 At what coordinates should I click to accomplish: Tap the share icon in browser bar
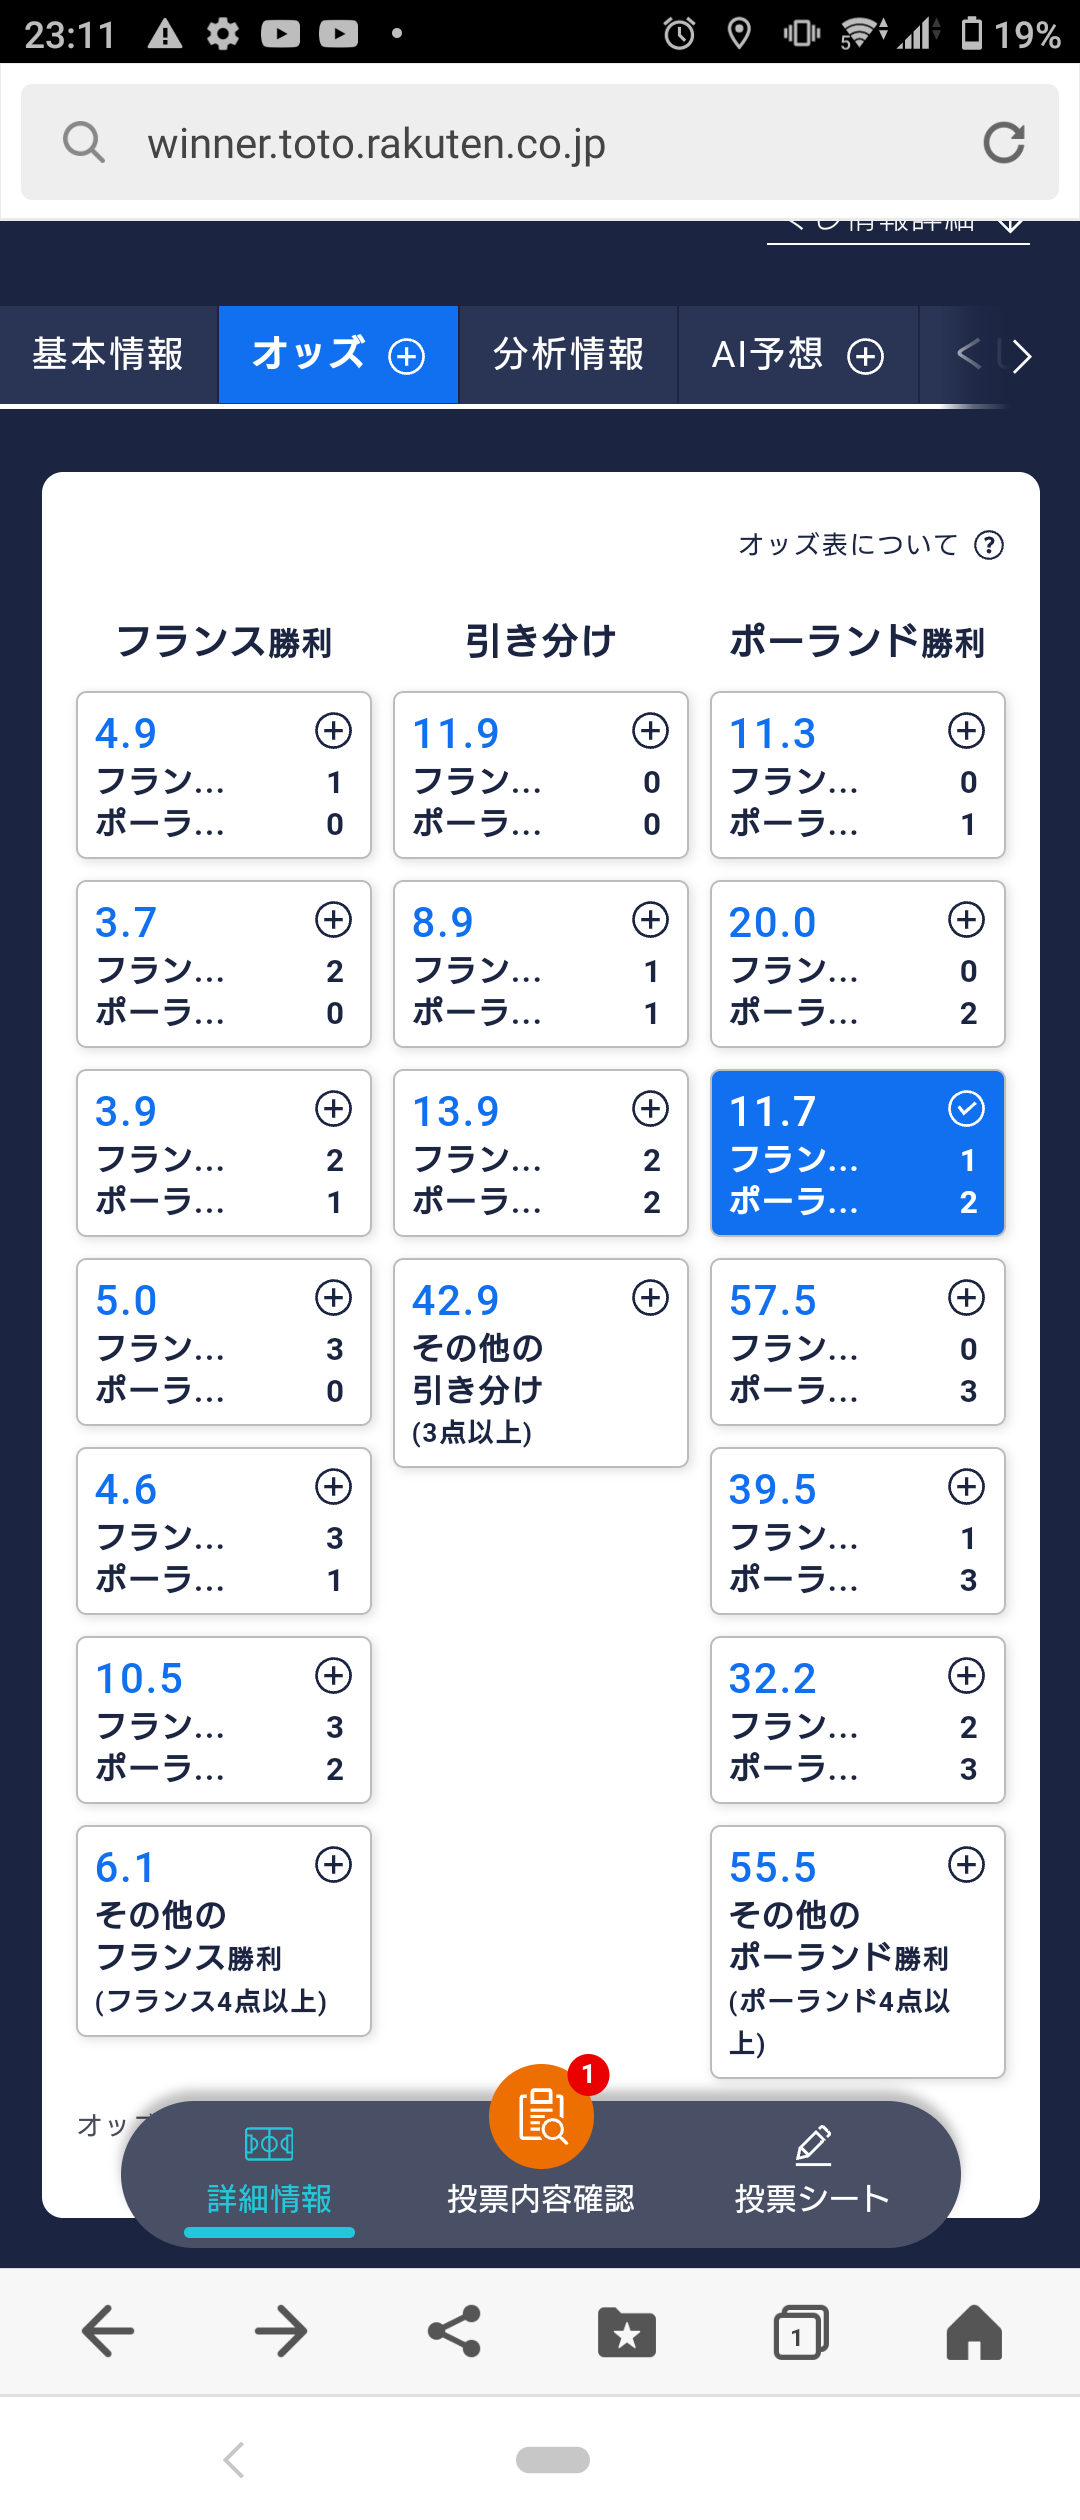coord(454,2332)
